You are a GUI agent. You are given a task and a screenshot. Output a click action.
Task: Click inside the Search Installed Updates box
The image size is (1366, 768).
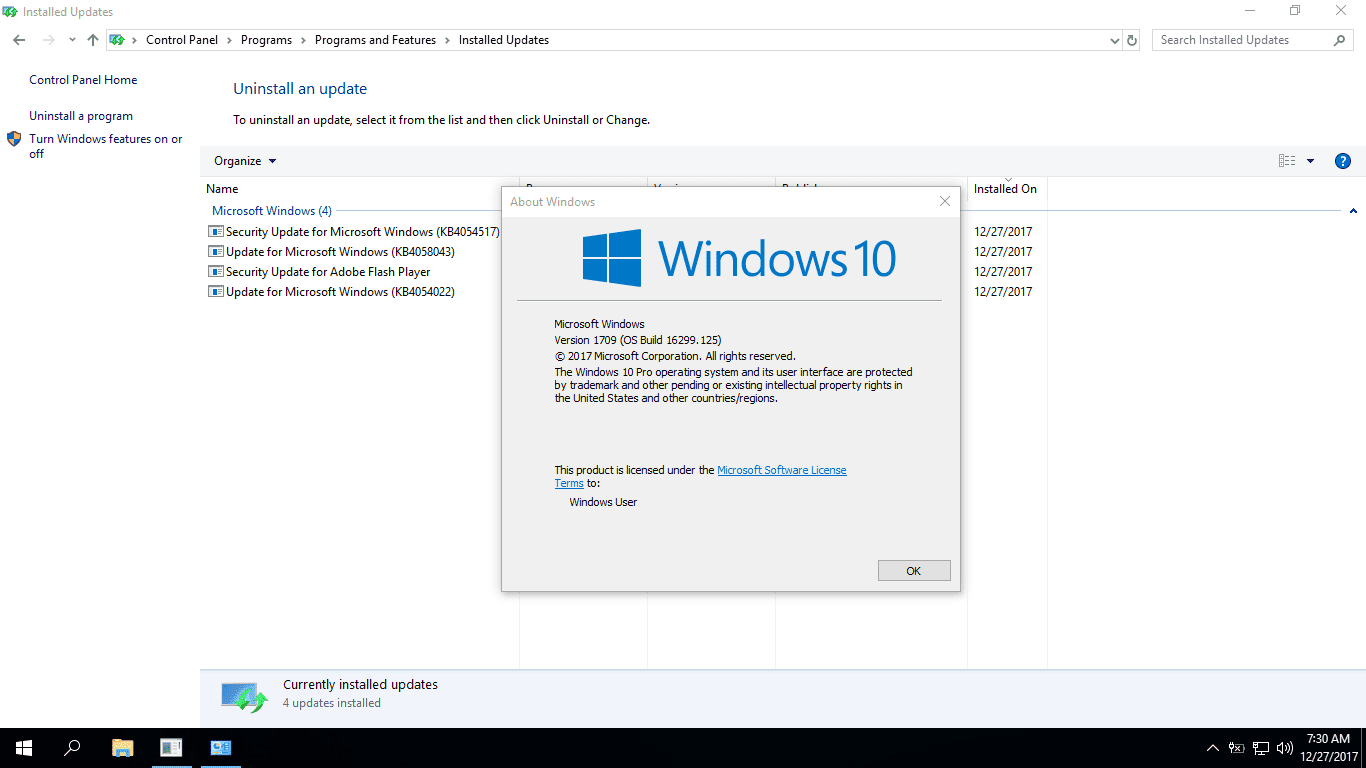(1240, 40)
